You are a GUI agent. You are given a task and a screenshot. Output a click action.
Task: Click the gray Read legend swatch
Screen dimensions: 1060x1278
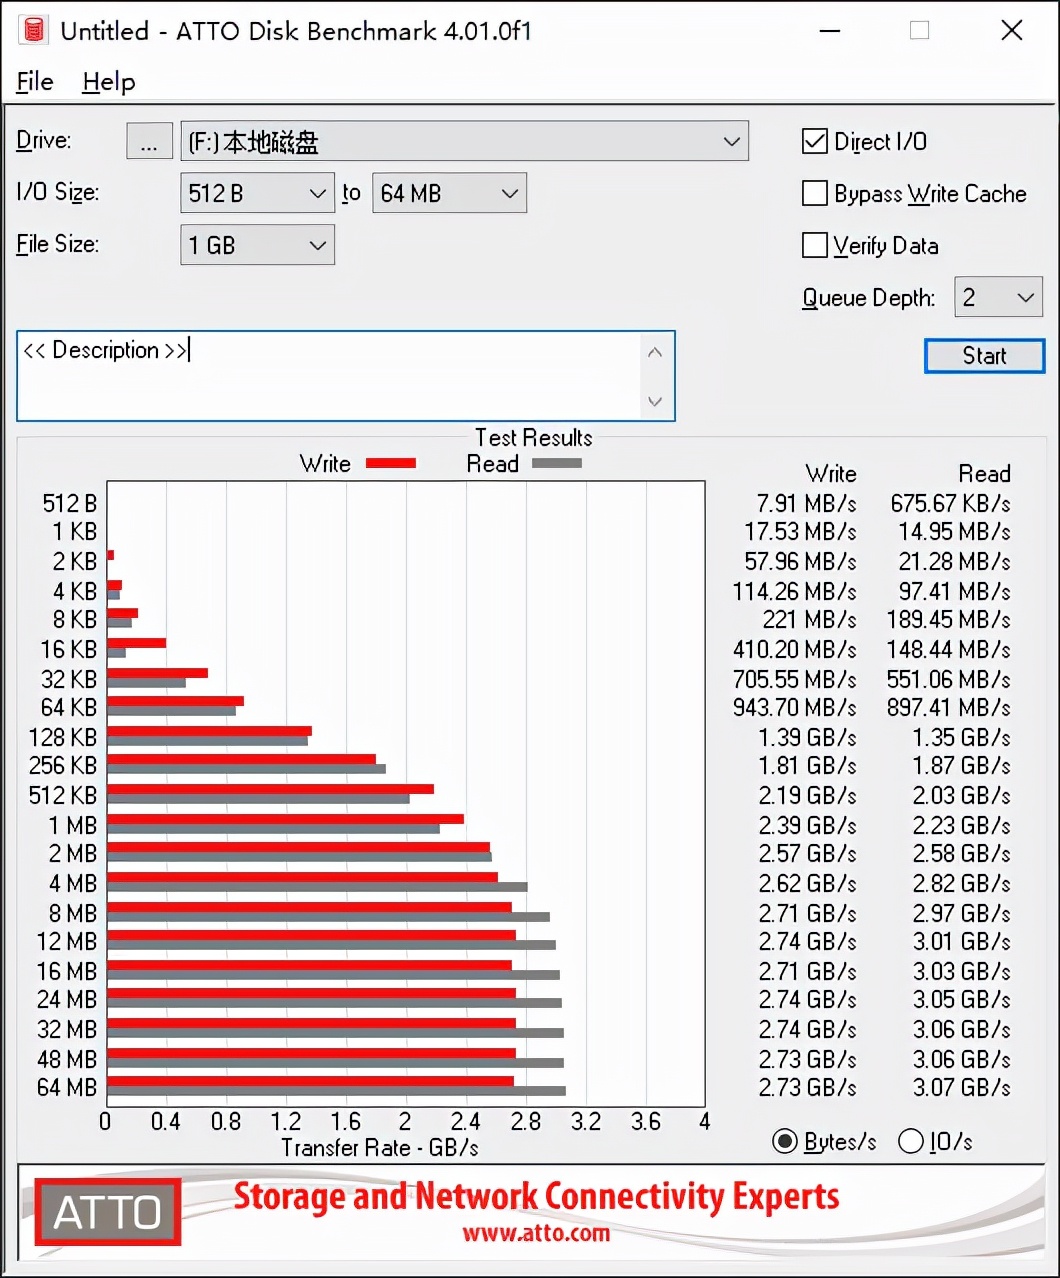pos(557,463)
